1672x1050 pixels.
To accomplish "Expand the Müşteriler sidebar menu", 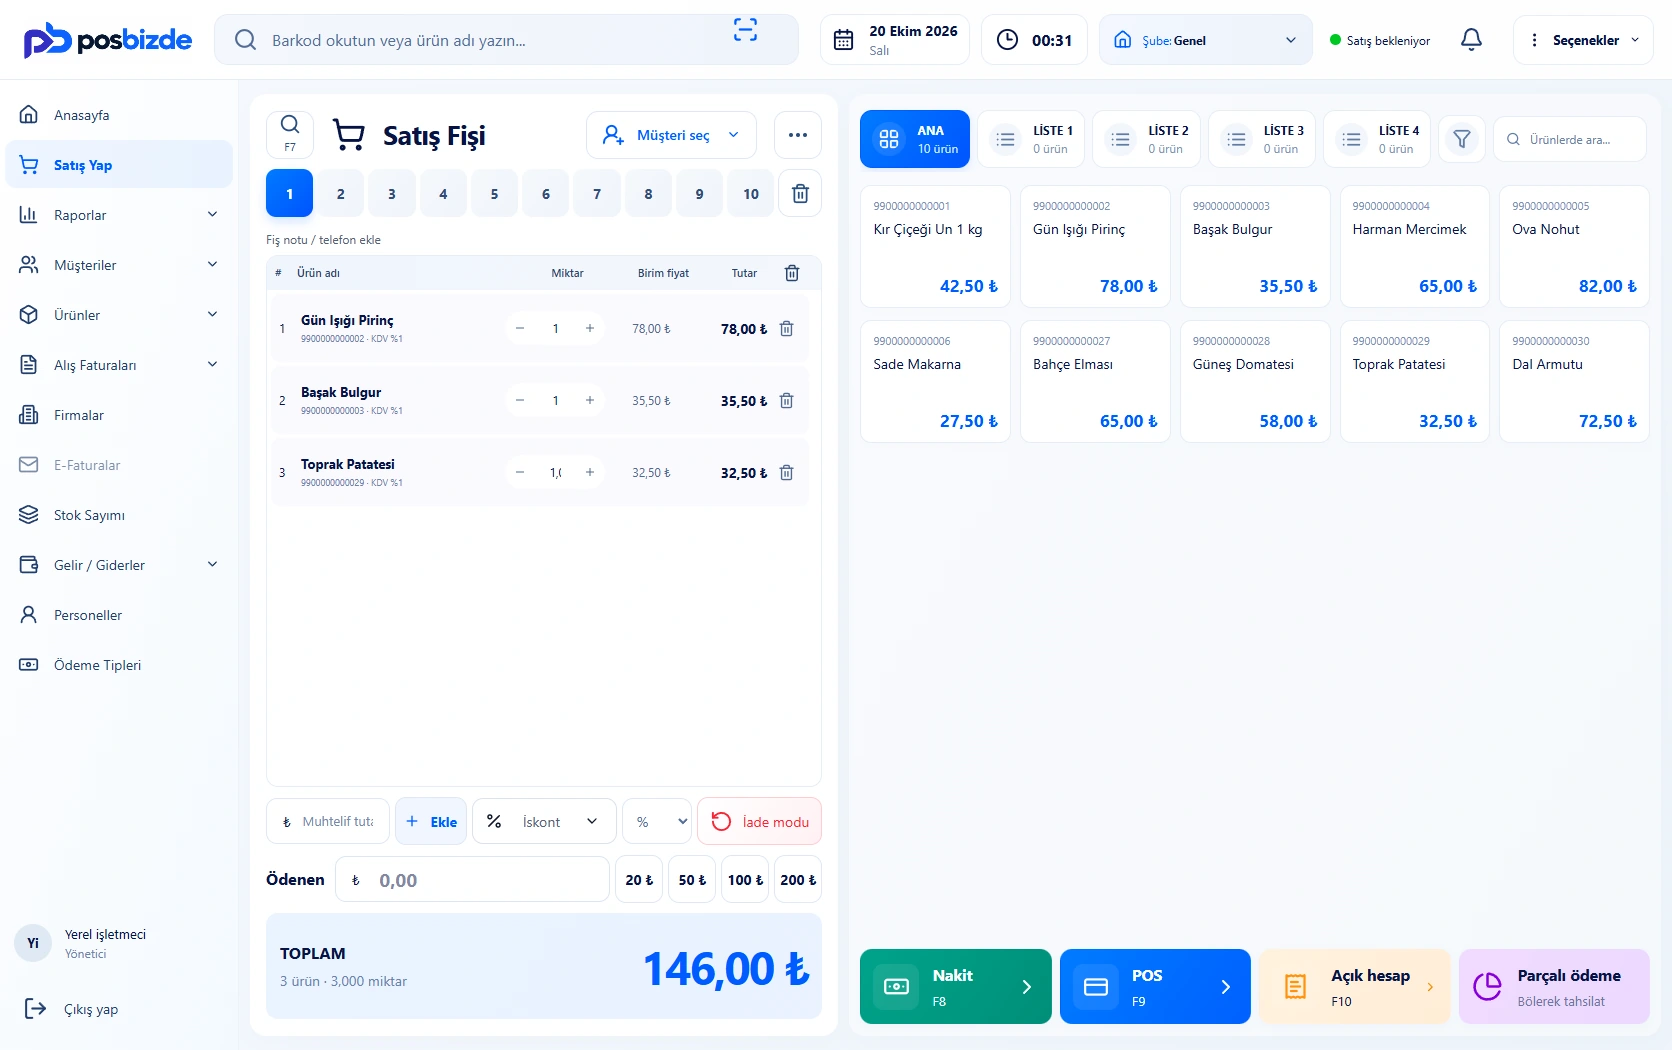I will [119, 265].
